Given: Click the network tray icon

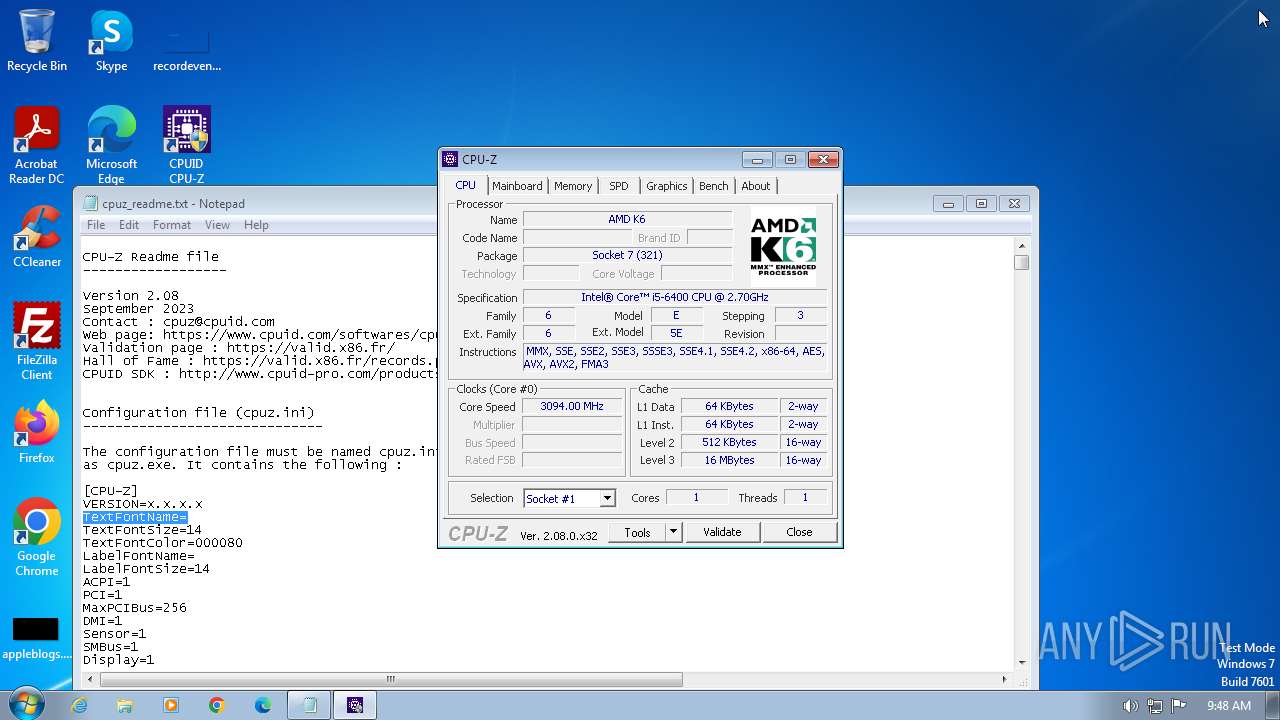Looking at the screenshot, I should point(1155,706).
